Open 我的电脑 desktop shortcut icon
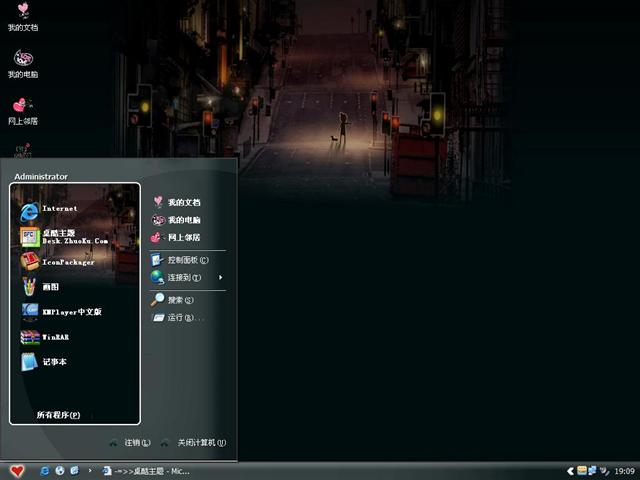 [23, 58]
